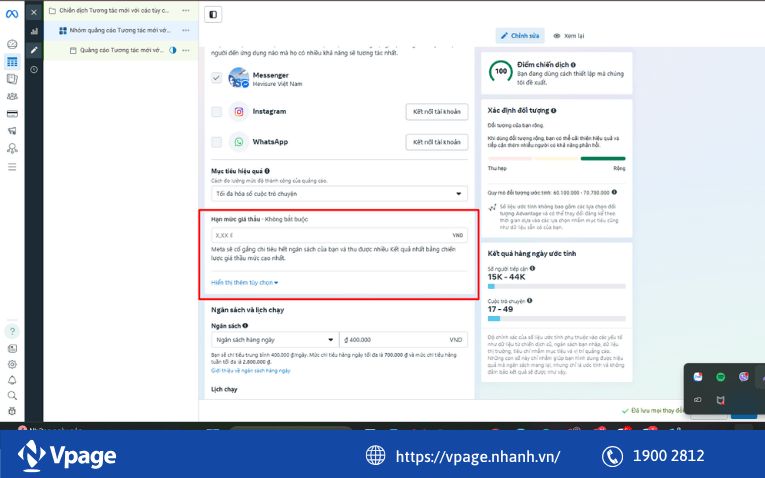The image size is (765, 478).
Task: Switch to Chỉnh sửa tab
Action: [x=520, y=36]
